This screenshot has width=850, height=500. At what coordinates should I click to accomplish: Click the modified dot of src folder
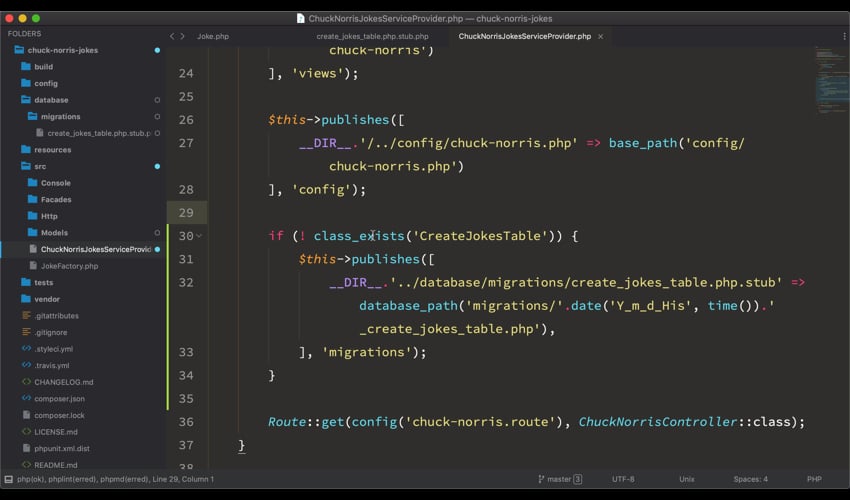pos(157,166)
